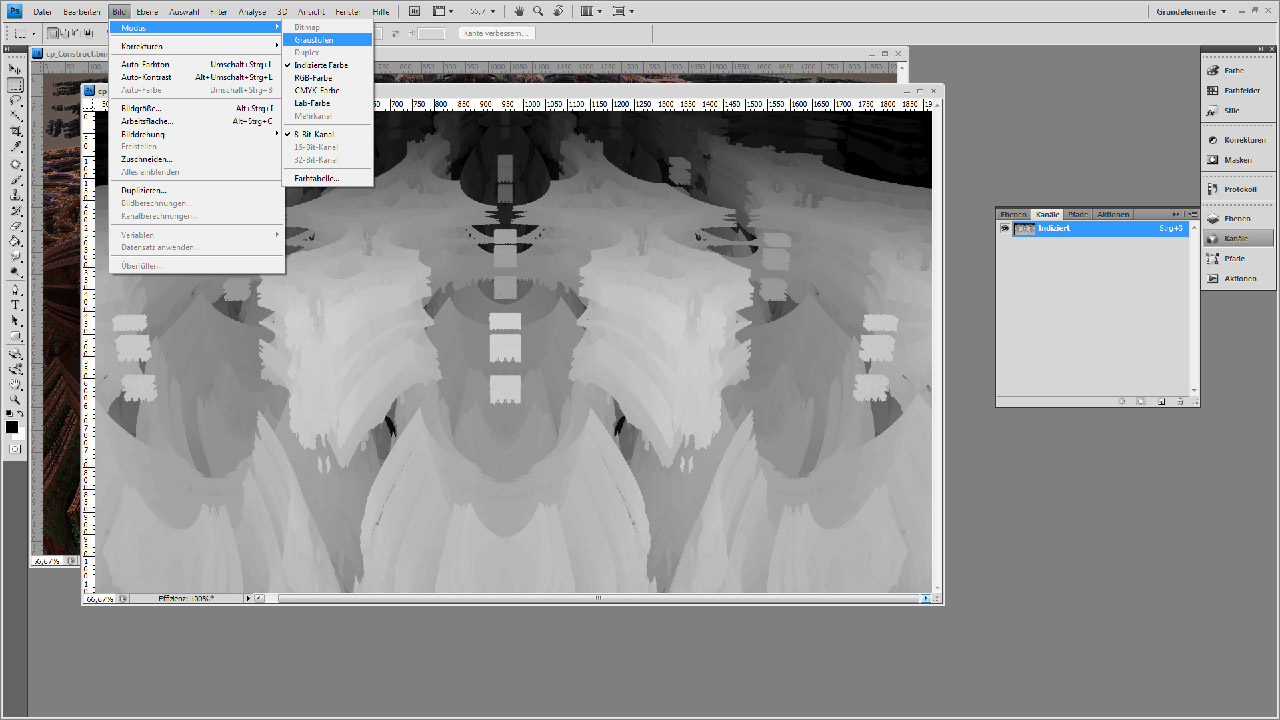Select the Clone Stamp tool
1280x720 pixels.
16,195
